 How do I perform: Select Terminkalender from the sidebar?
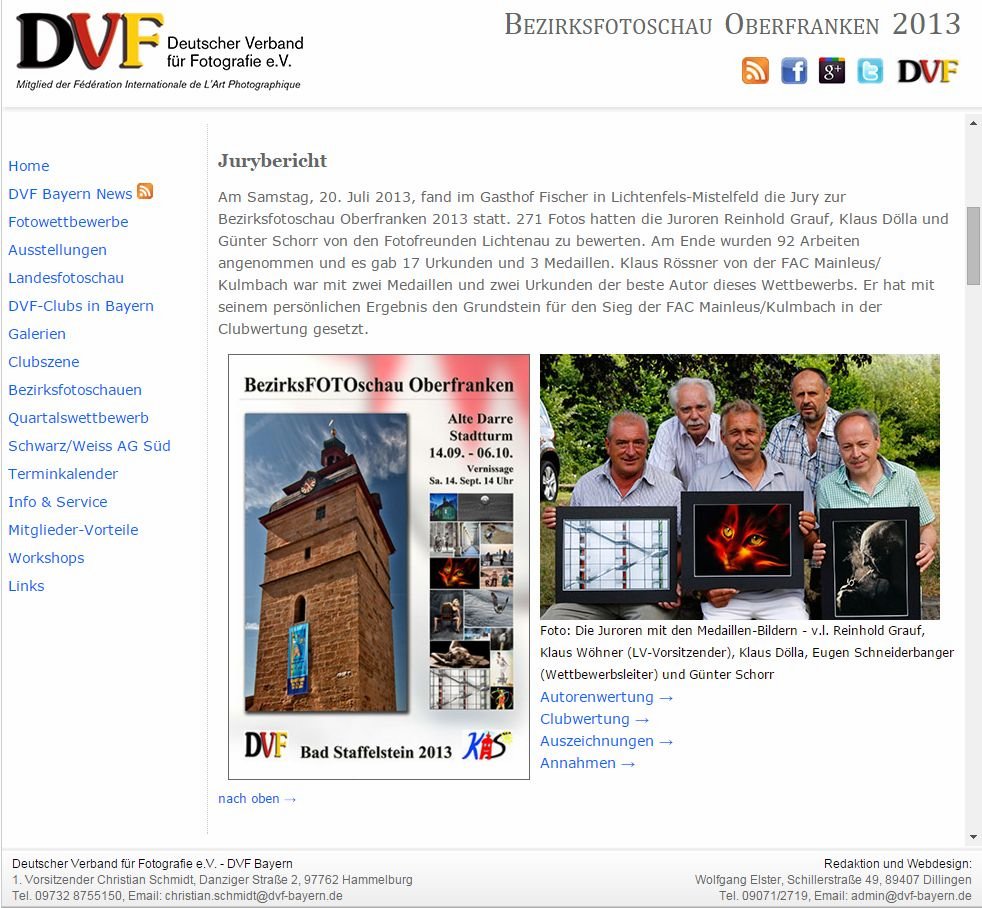click(x=63, y=474)
